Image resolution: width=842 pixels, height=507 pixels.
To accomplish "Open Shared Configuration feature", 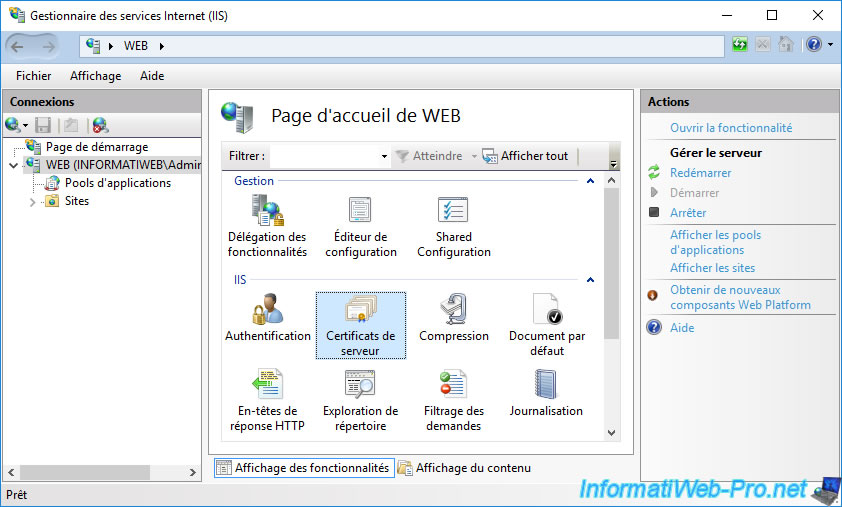I will [x=454, y=226].
